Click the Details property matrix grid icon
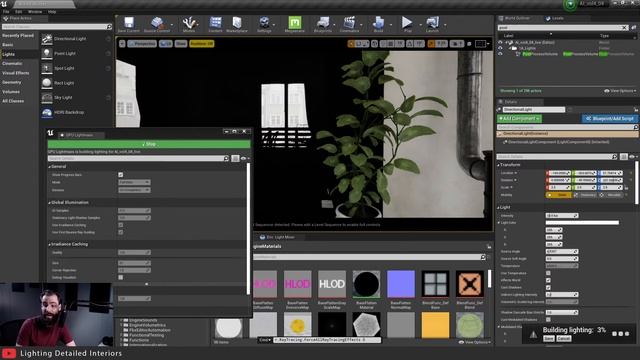 pos(623,157)
